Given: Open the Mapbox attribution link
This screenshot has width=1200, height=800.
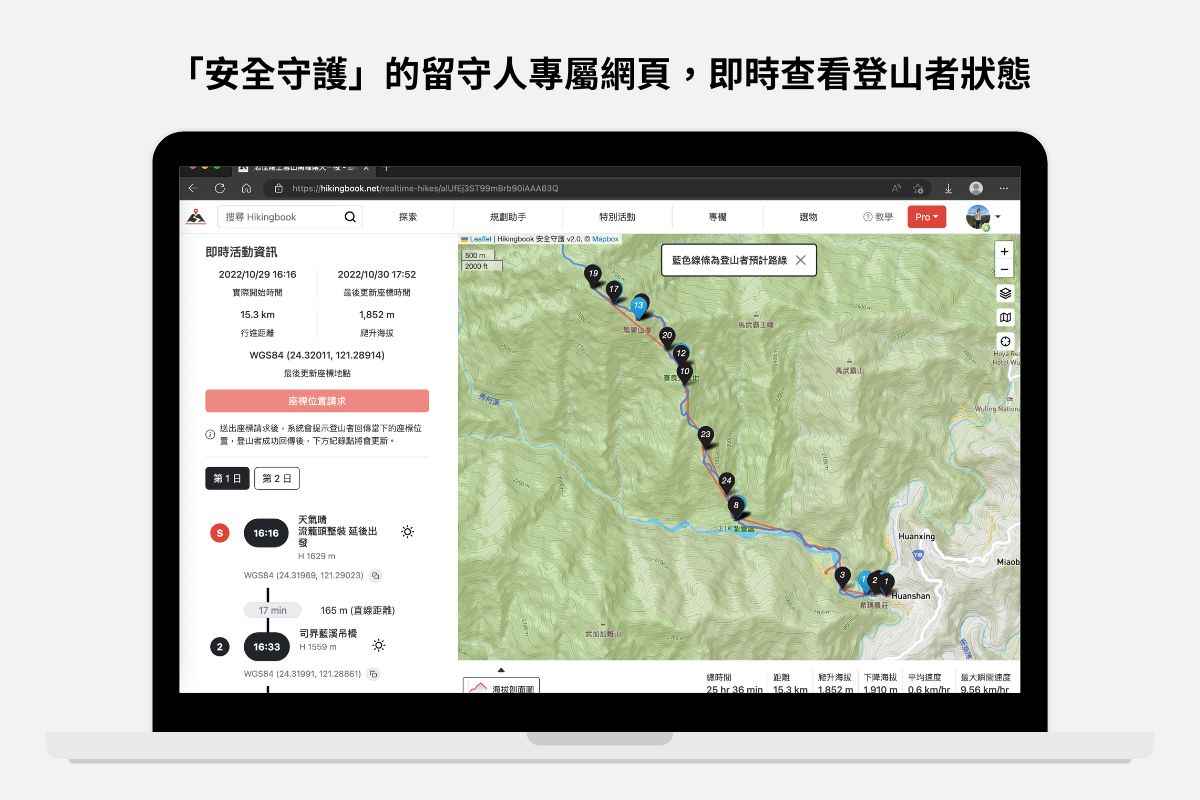Looking at the screenshot, I should [606, 239].
